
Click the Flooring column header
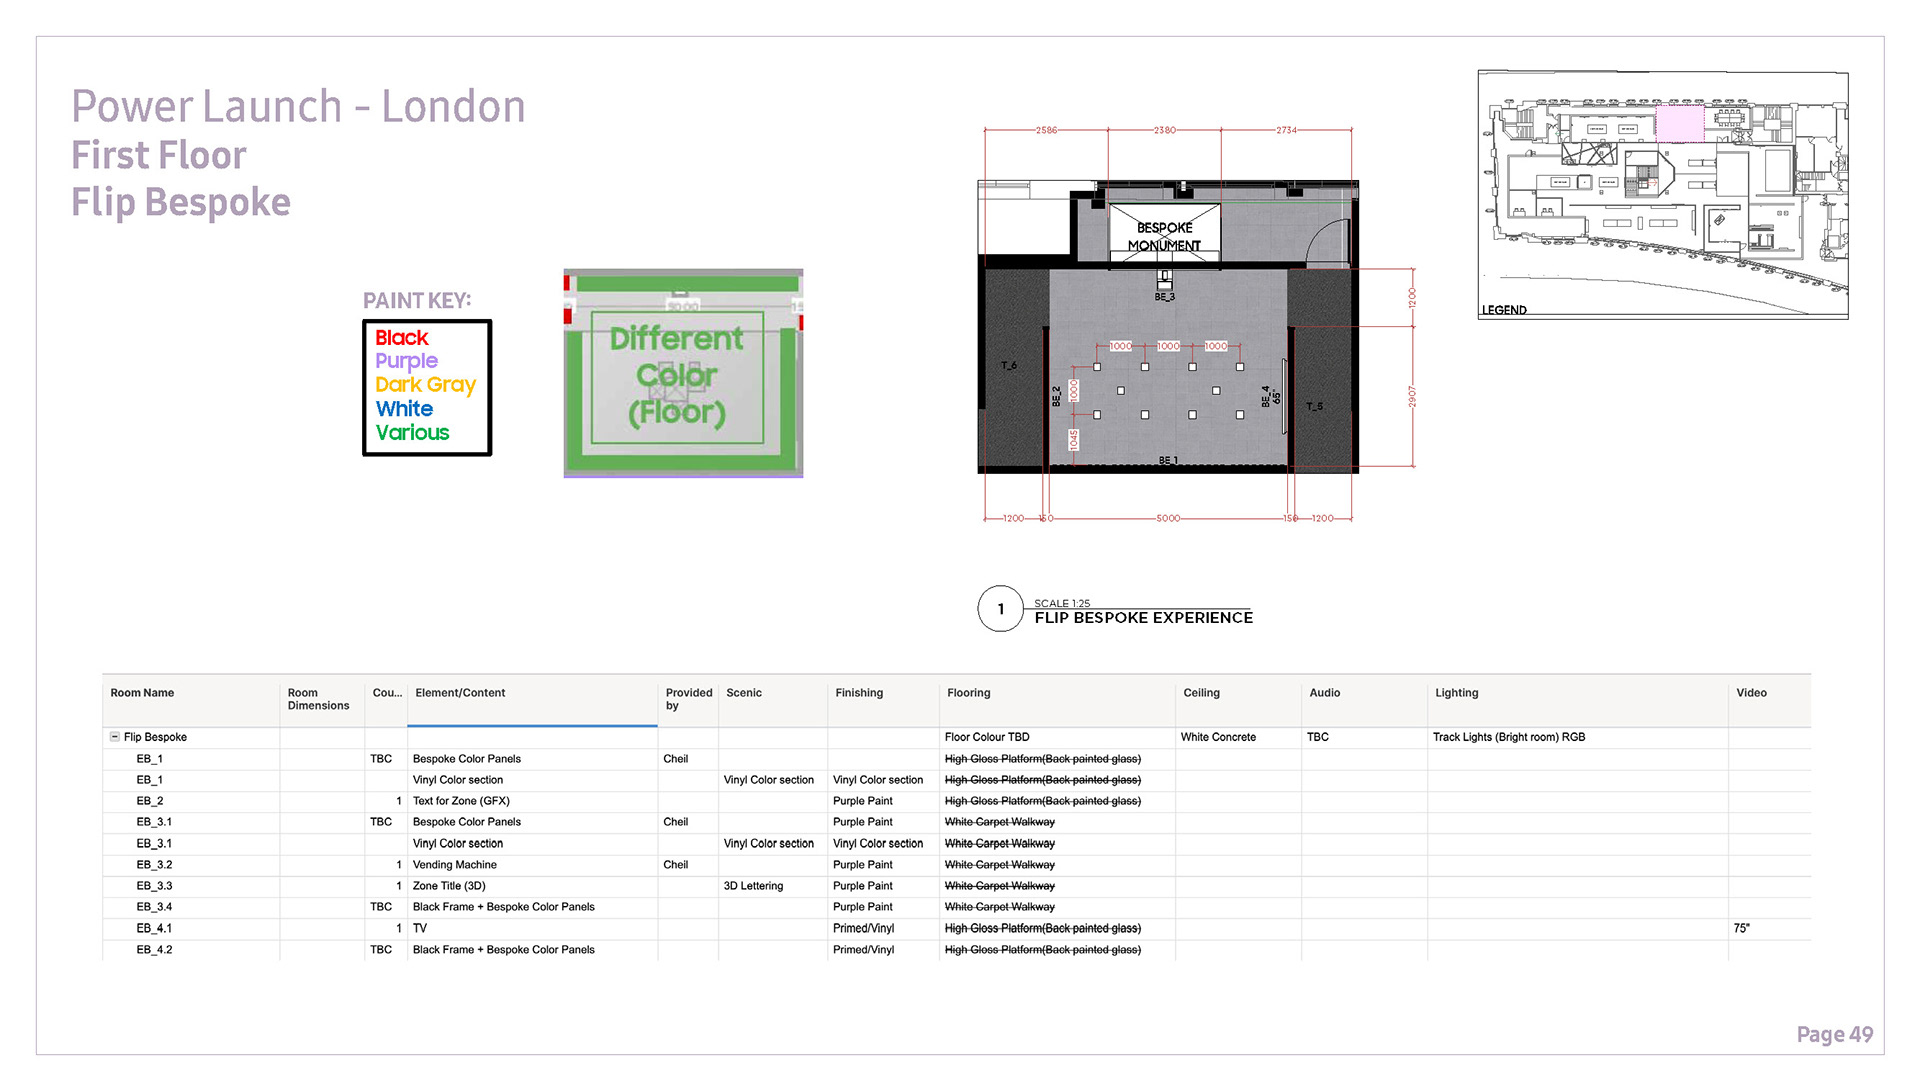[x=968, y=693]
